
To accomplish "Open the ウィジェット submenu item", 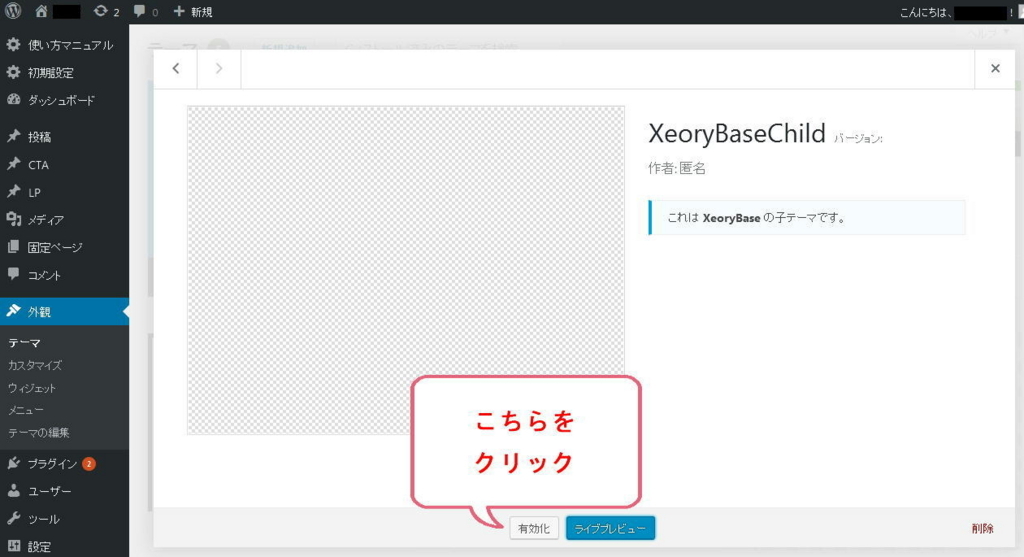I will pyautogui.click(x=32, y=388).
